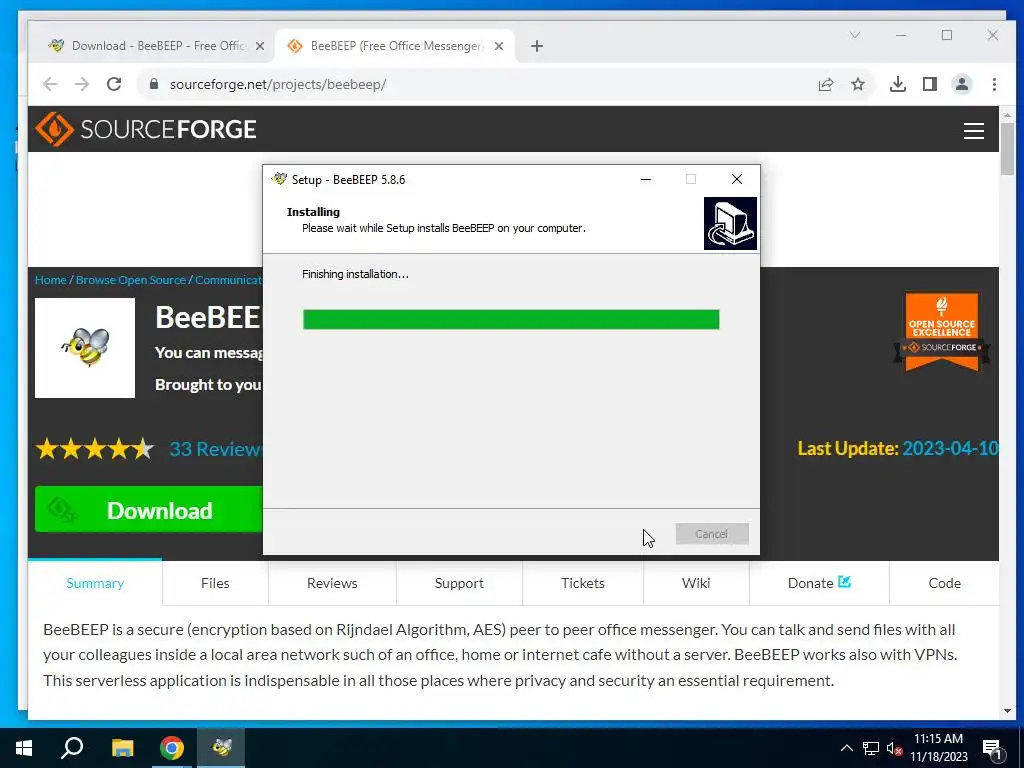Click the installation progress bar
Viewport: 1024px width, 768px height.
pyautogui.click(x=511, y=319)
